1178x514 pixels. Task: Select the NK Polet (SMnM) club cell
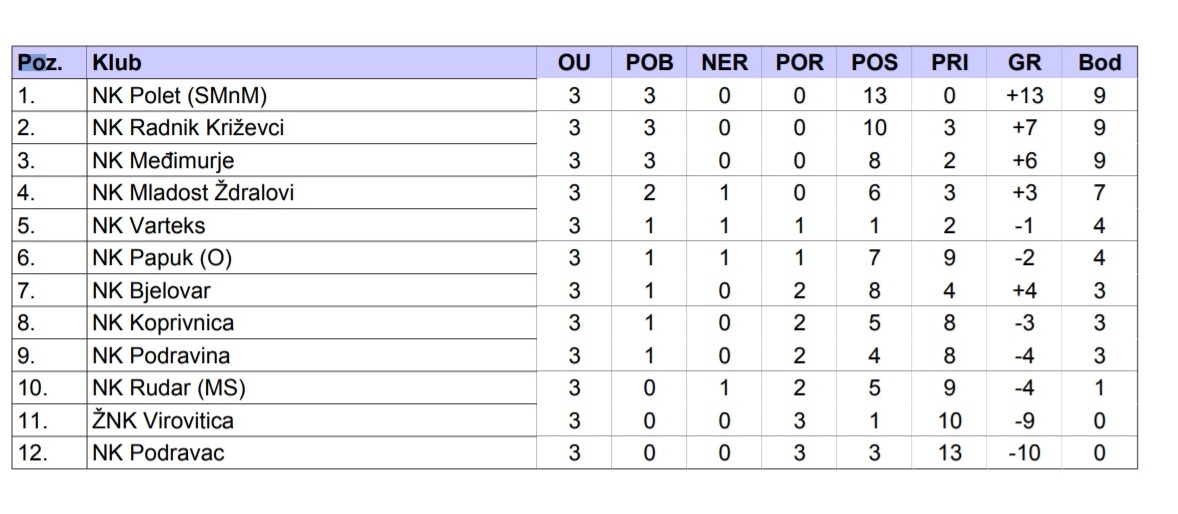pyautogui.click(x=180, y=96)
